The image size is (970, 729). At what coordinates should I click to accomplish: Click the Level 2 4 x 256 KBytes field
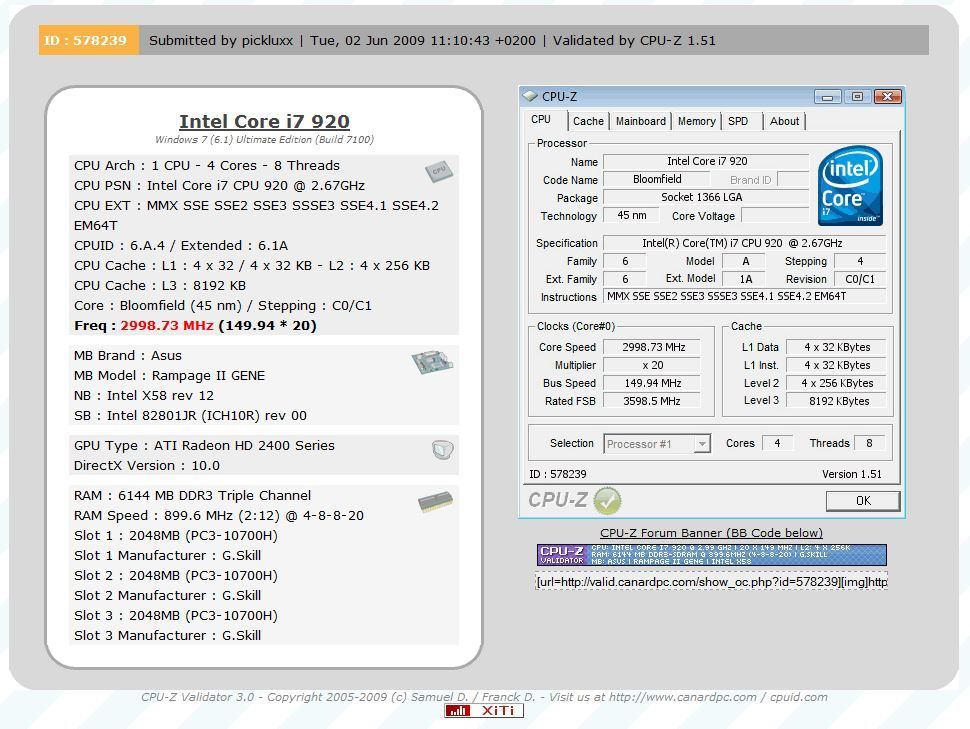pos(836,383)
